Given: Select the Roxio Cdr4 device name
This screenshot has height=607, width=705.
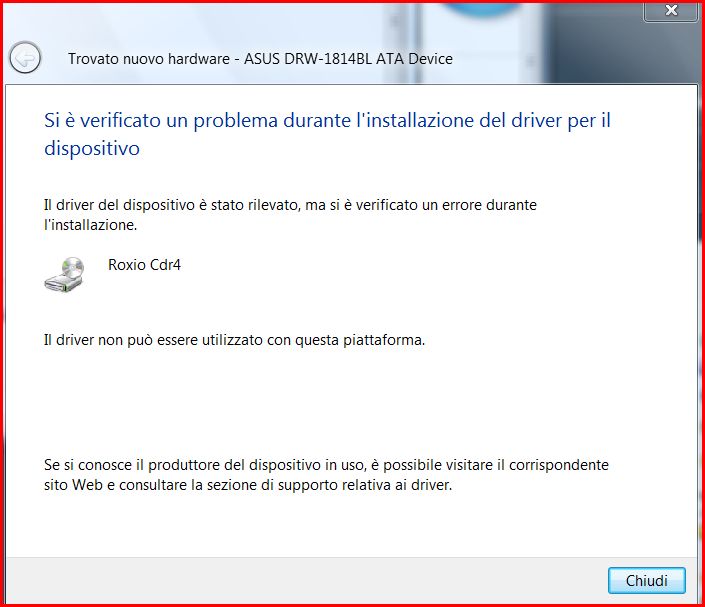Looking at the screenshot, I should click(x=144, y=265).
